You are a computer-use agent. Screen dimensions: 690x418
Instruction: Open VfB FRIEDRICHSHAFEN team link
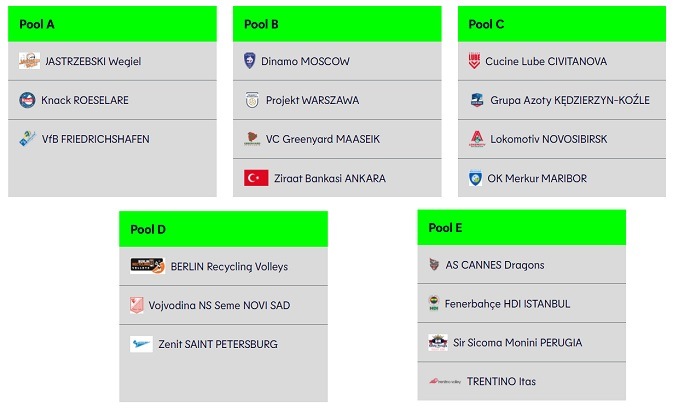pyautogui.click(x=95, y=139)
